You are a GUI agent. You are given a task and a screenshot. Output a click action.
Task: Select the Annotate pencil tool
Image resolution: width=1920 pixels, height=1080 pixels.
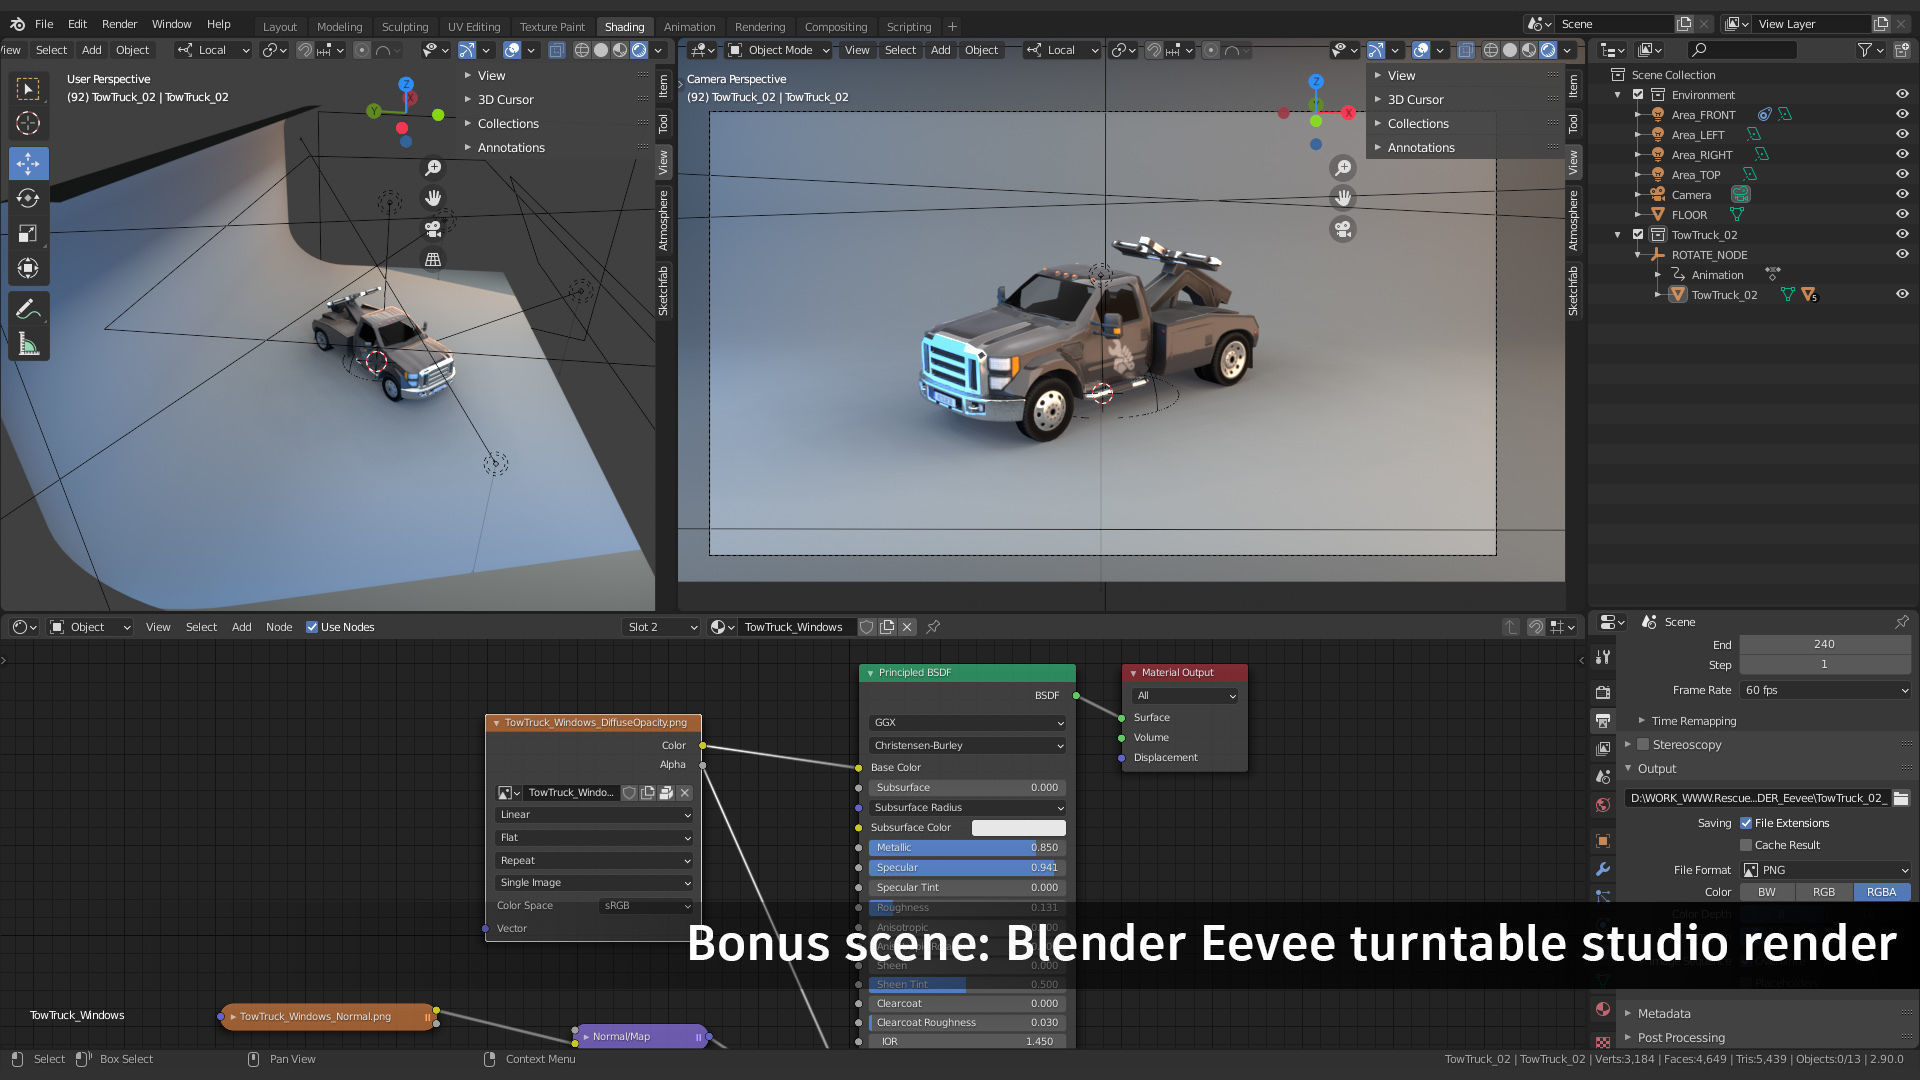coord(28,309)
